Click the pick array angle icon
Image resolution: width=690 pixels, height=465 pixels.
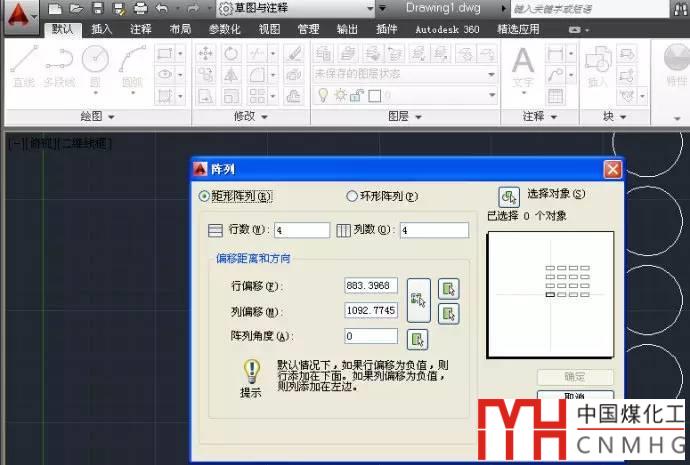tap(418, 338)
